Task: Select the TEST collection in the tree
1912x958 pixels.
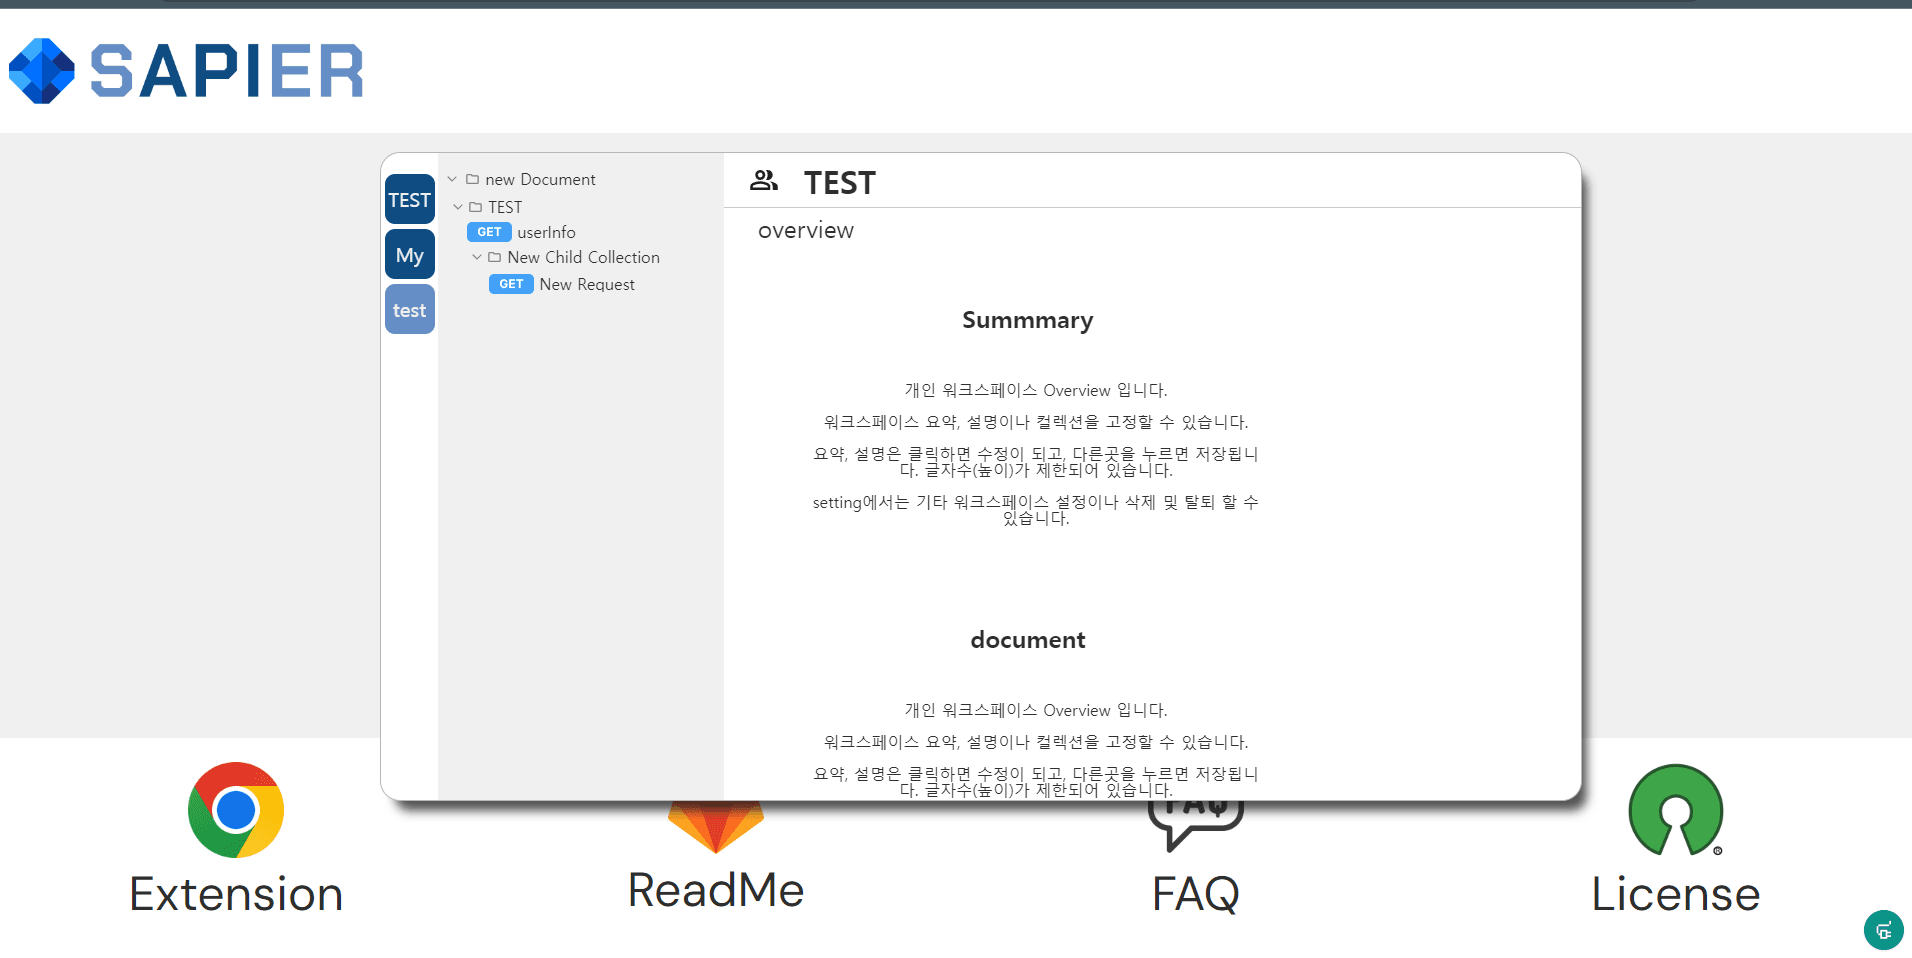Action: coord(505,207)
